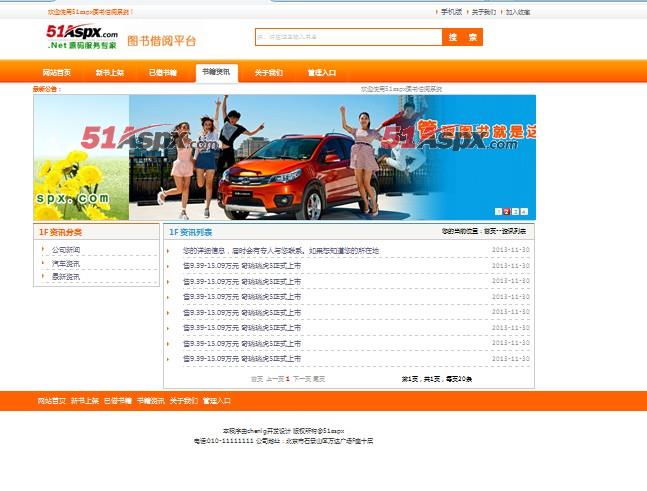This screenshot has width=647, height=491.
Task: Click the 图书借阅平台 site title
Action: (161, 41)
